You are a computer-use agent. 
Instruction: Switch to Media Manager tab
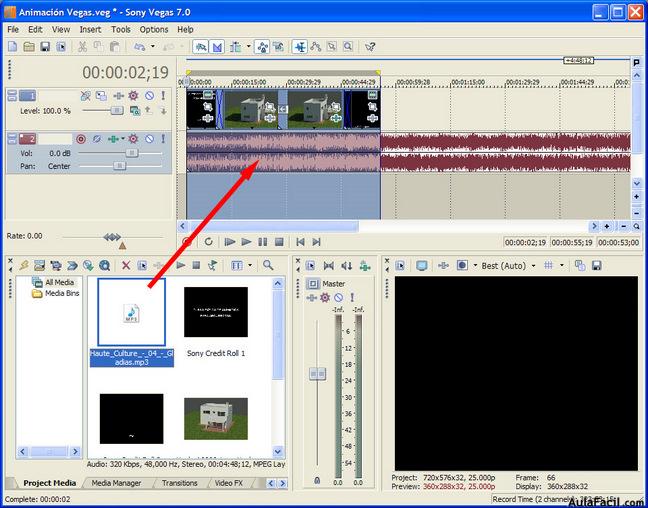(116, 483)
